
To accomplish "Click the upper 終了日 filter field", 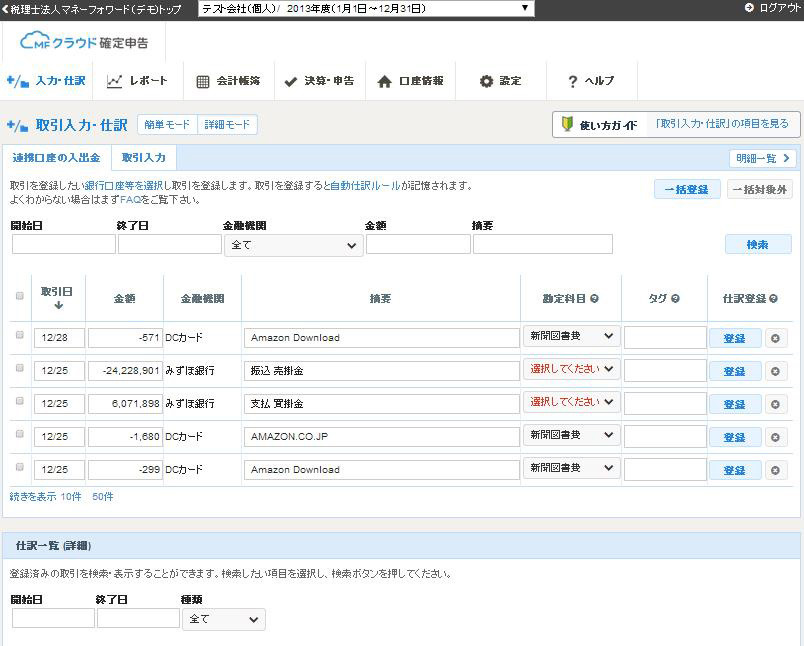I will click(x=170, y=244).
